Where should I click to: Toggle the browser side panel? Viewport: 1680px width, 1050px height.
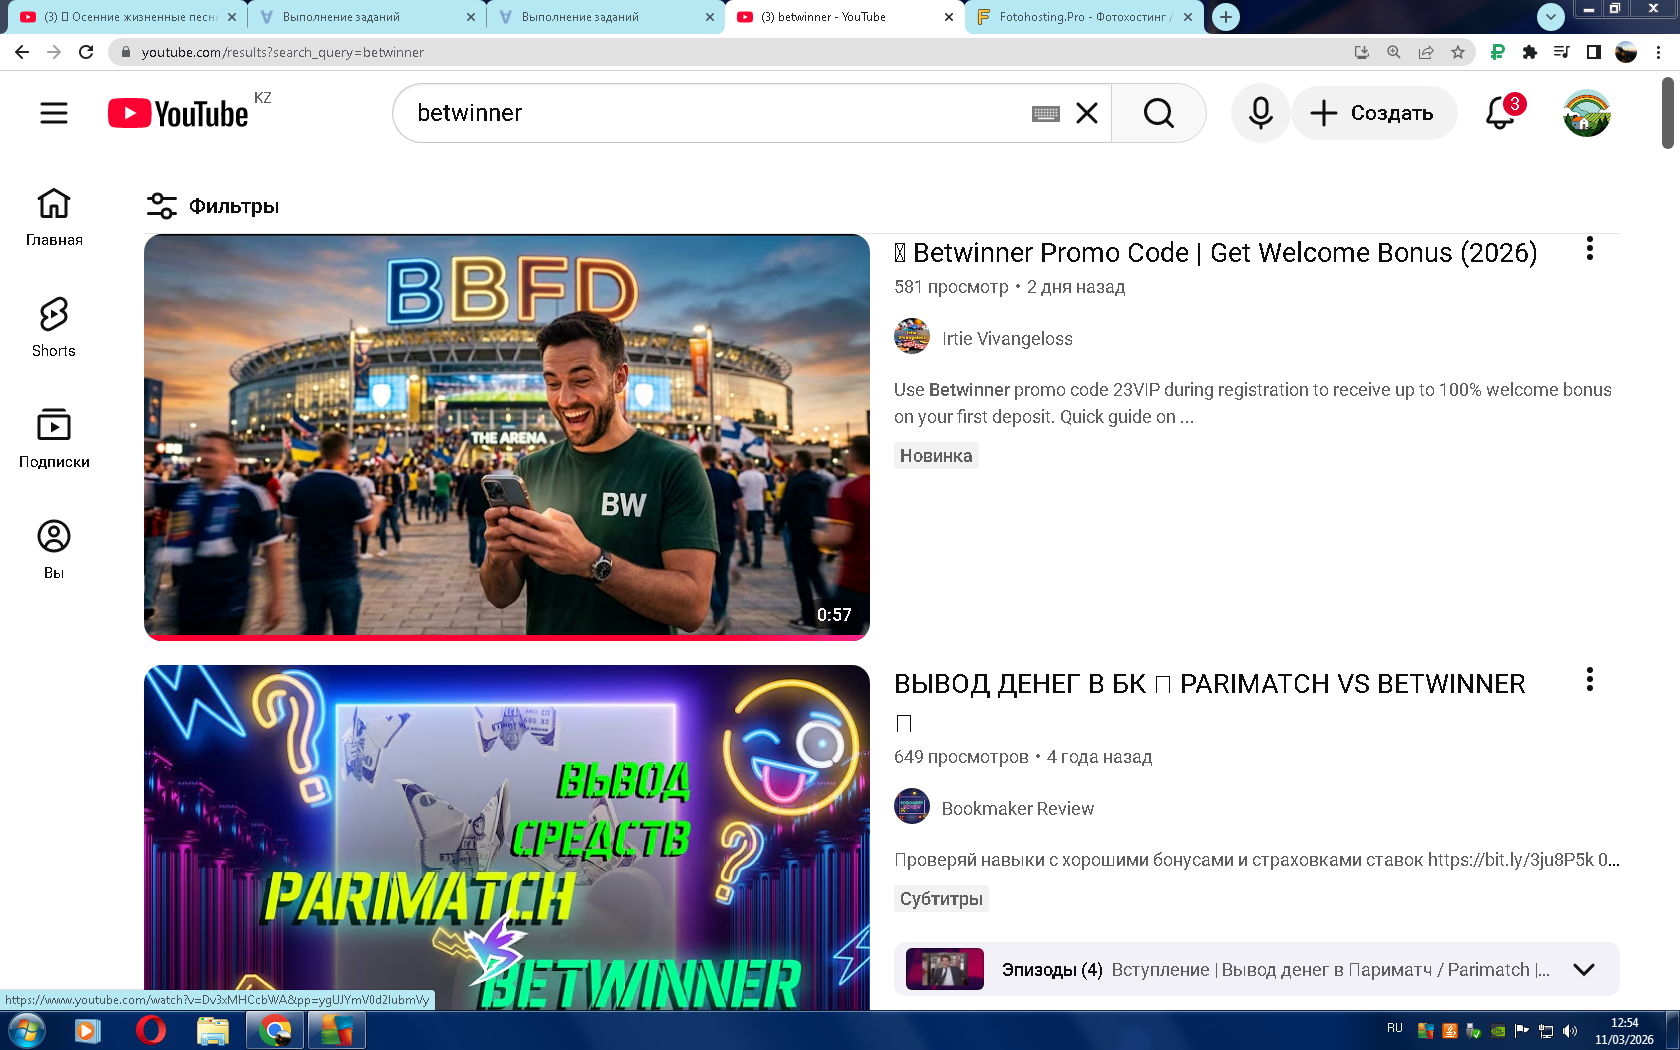pos(1594,52)
